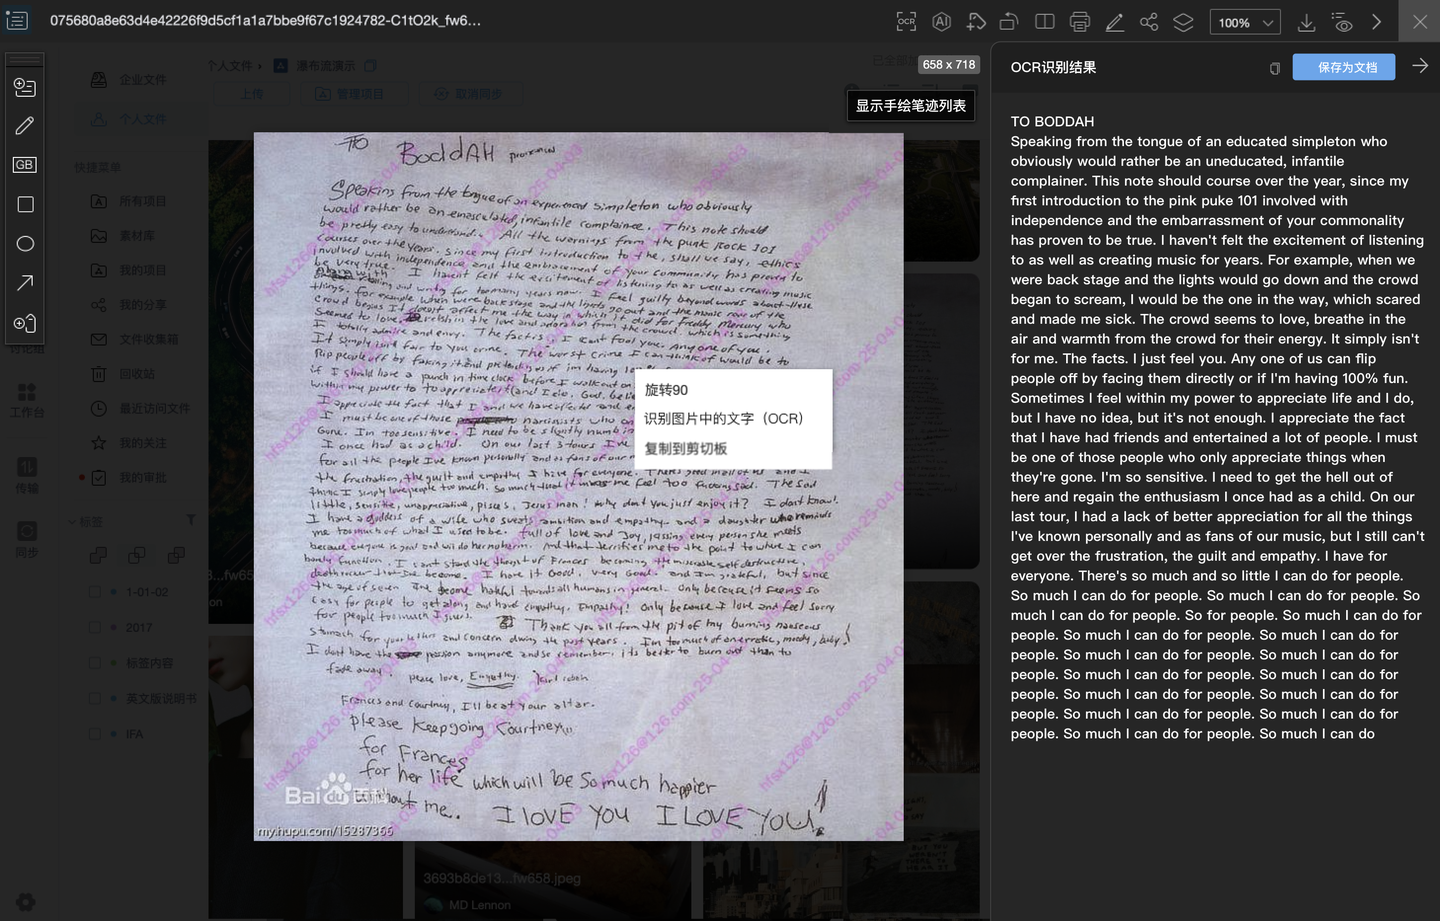Screen dimensions: 1440x921
Task: Add a tag using the tag-plus icon
Action: (976, 22)
